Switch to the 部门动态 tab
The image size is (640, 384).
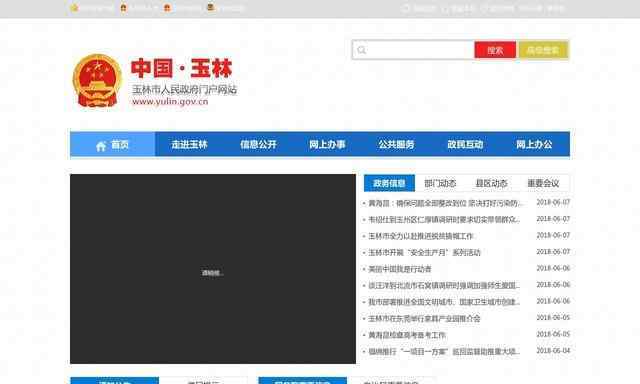click(x=440, y=183)
